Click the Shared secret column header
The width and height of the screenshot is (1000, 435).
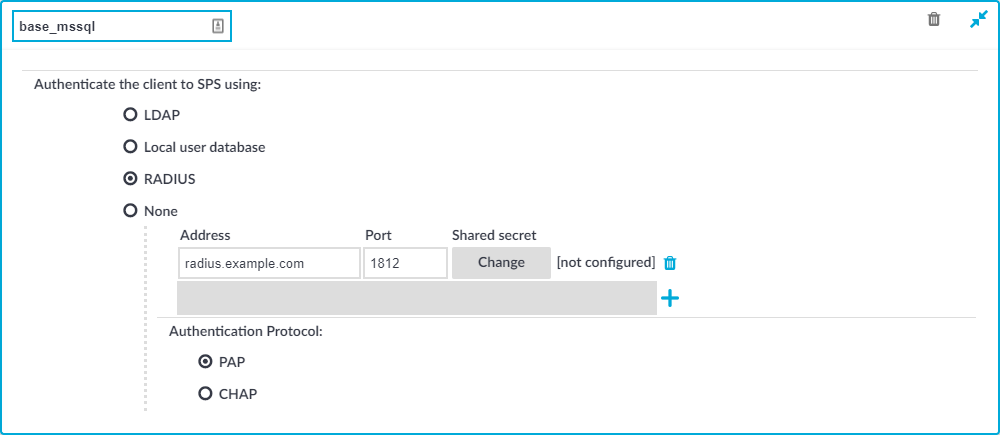pyautogui.click(x=494, y=235)
